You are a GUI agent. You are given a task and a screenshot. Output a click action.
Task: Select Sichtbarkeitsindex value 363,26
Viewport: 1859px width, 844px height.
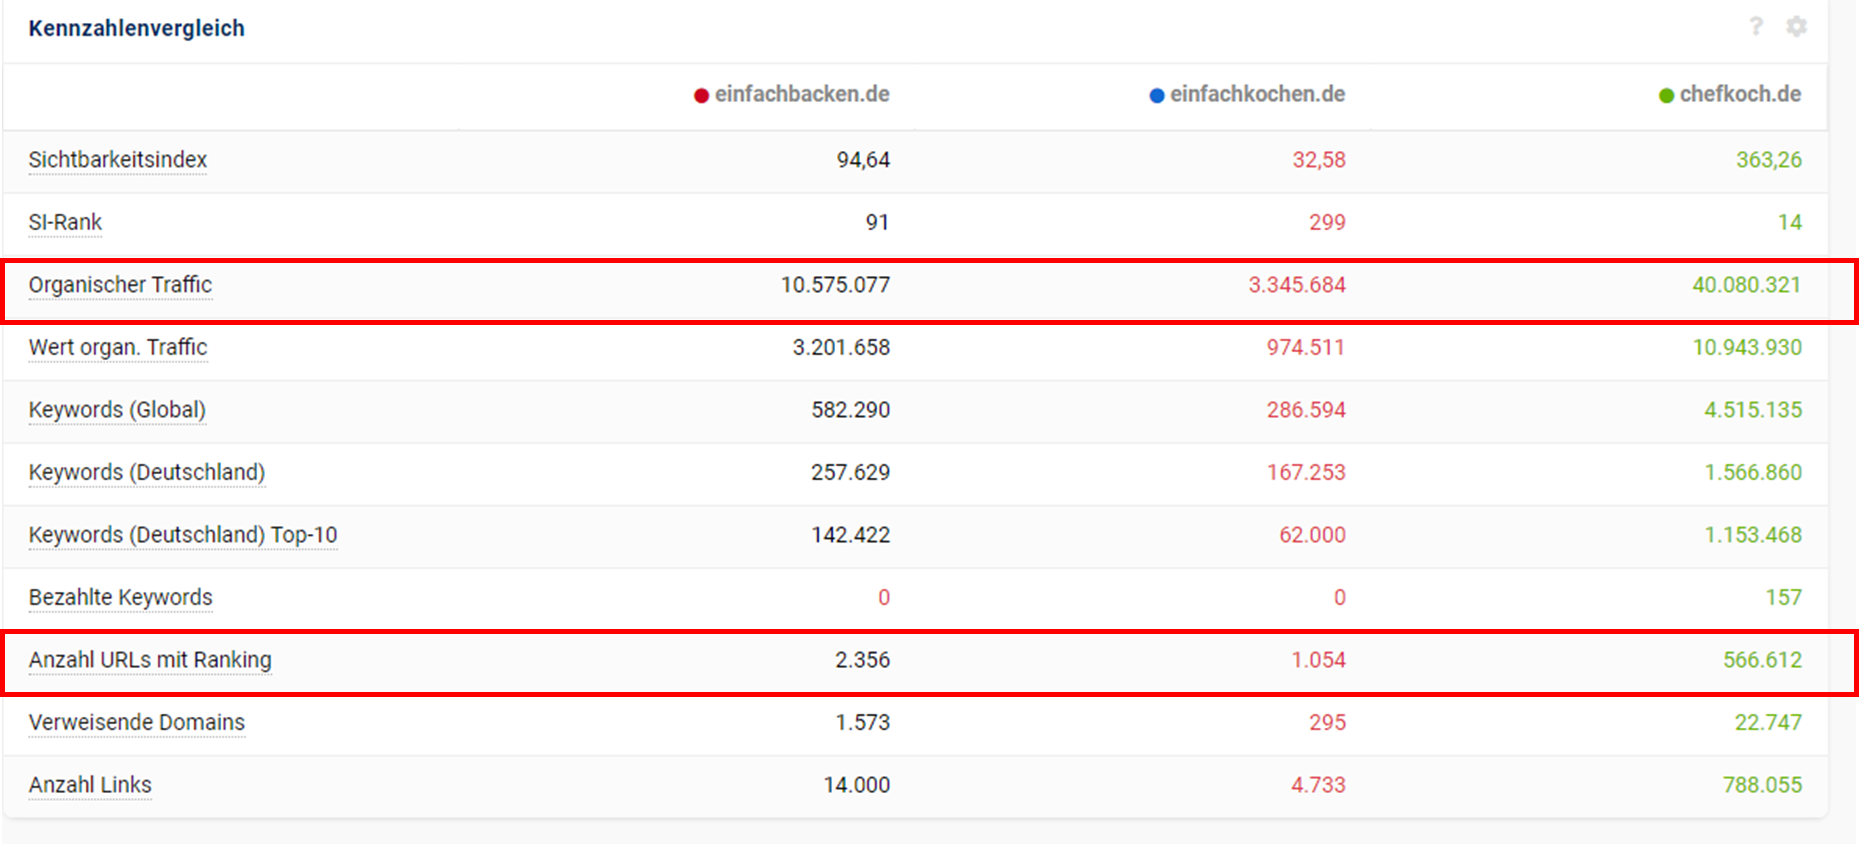[x=1769, y=160]
